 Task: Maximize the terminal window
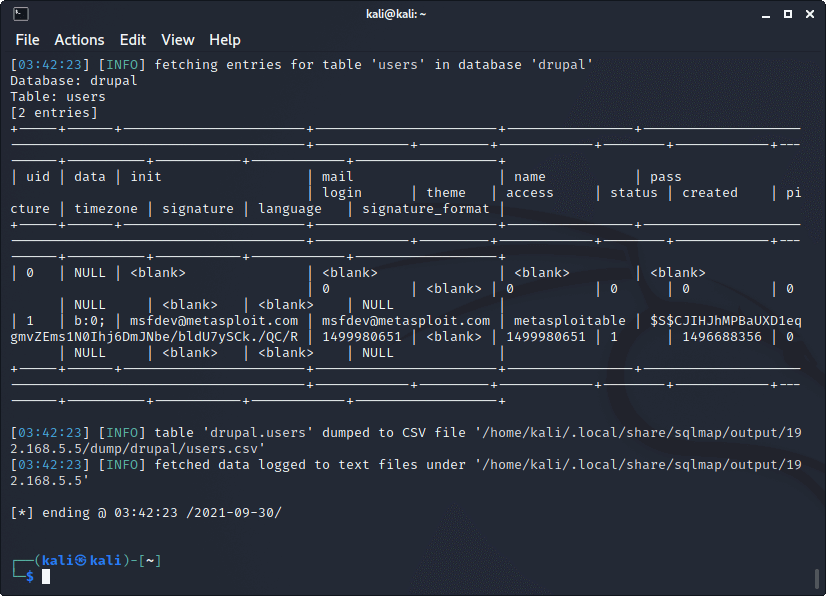pyautogui.click(x=788, y=14)
